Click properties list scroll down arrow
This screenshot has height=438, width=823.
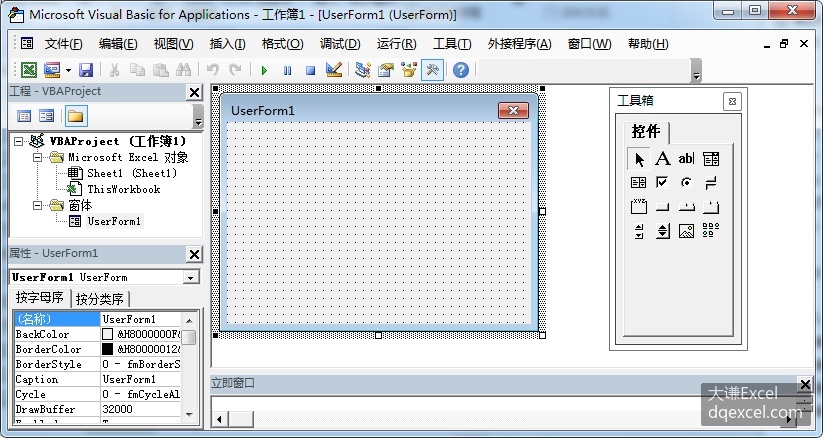click(189, 414)
